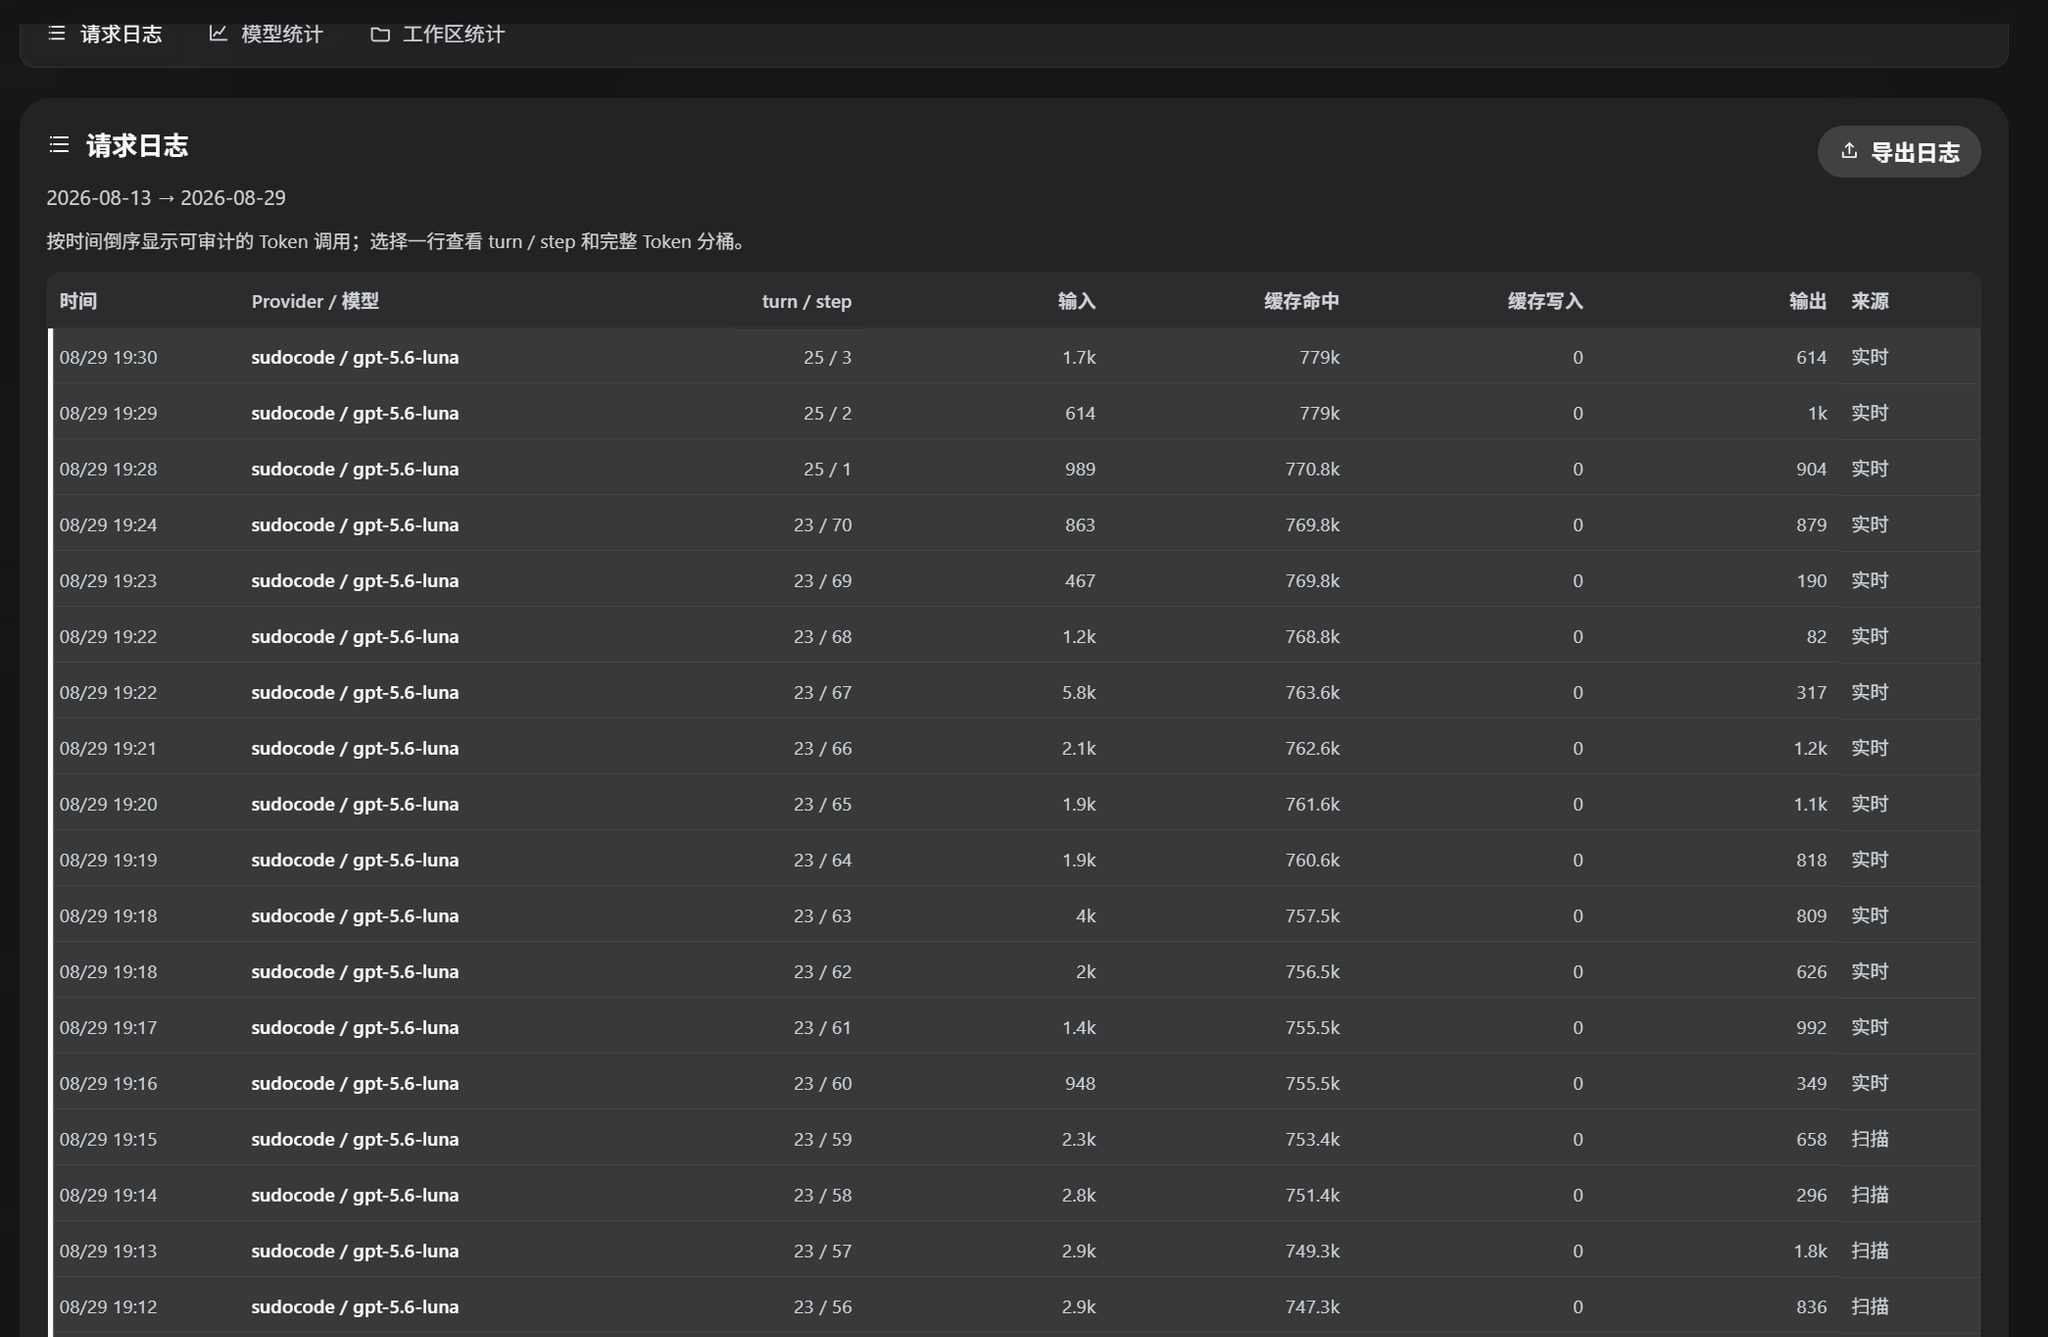Click the upload icon in 导出日志 button
Screen dimensions: 2048x1337
[1849, 151]
